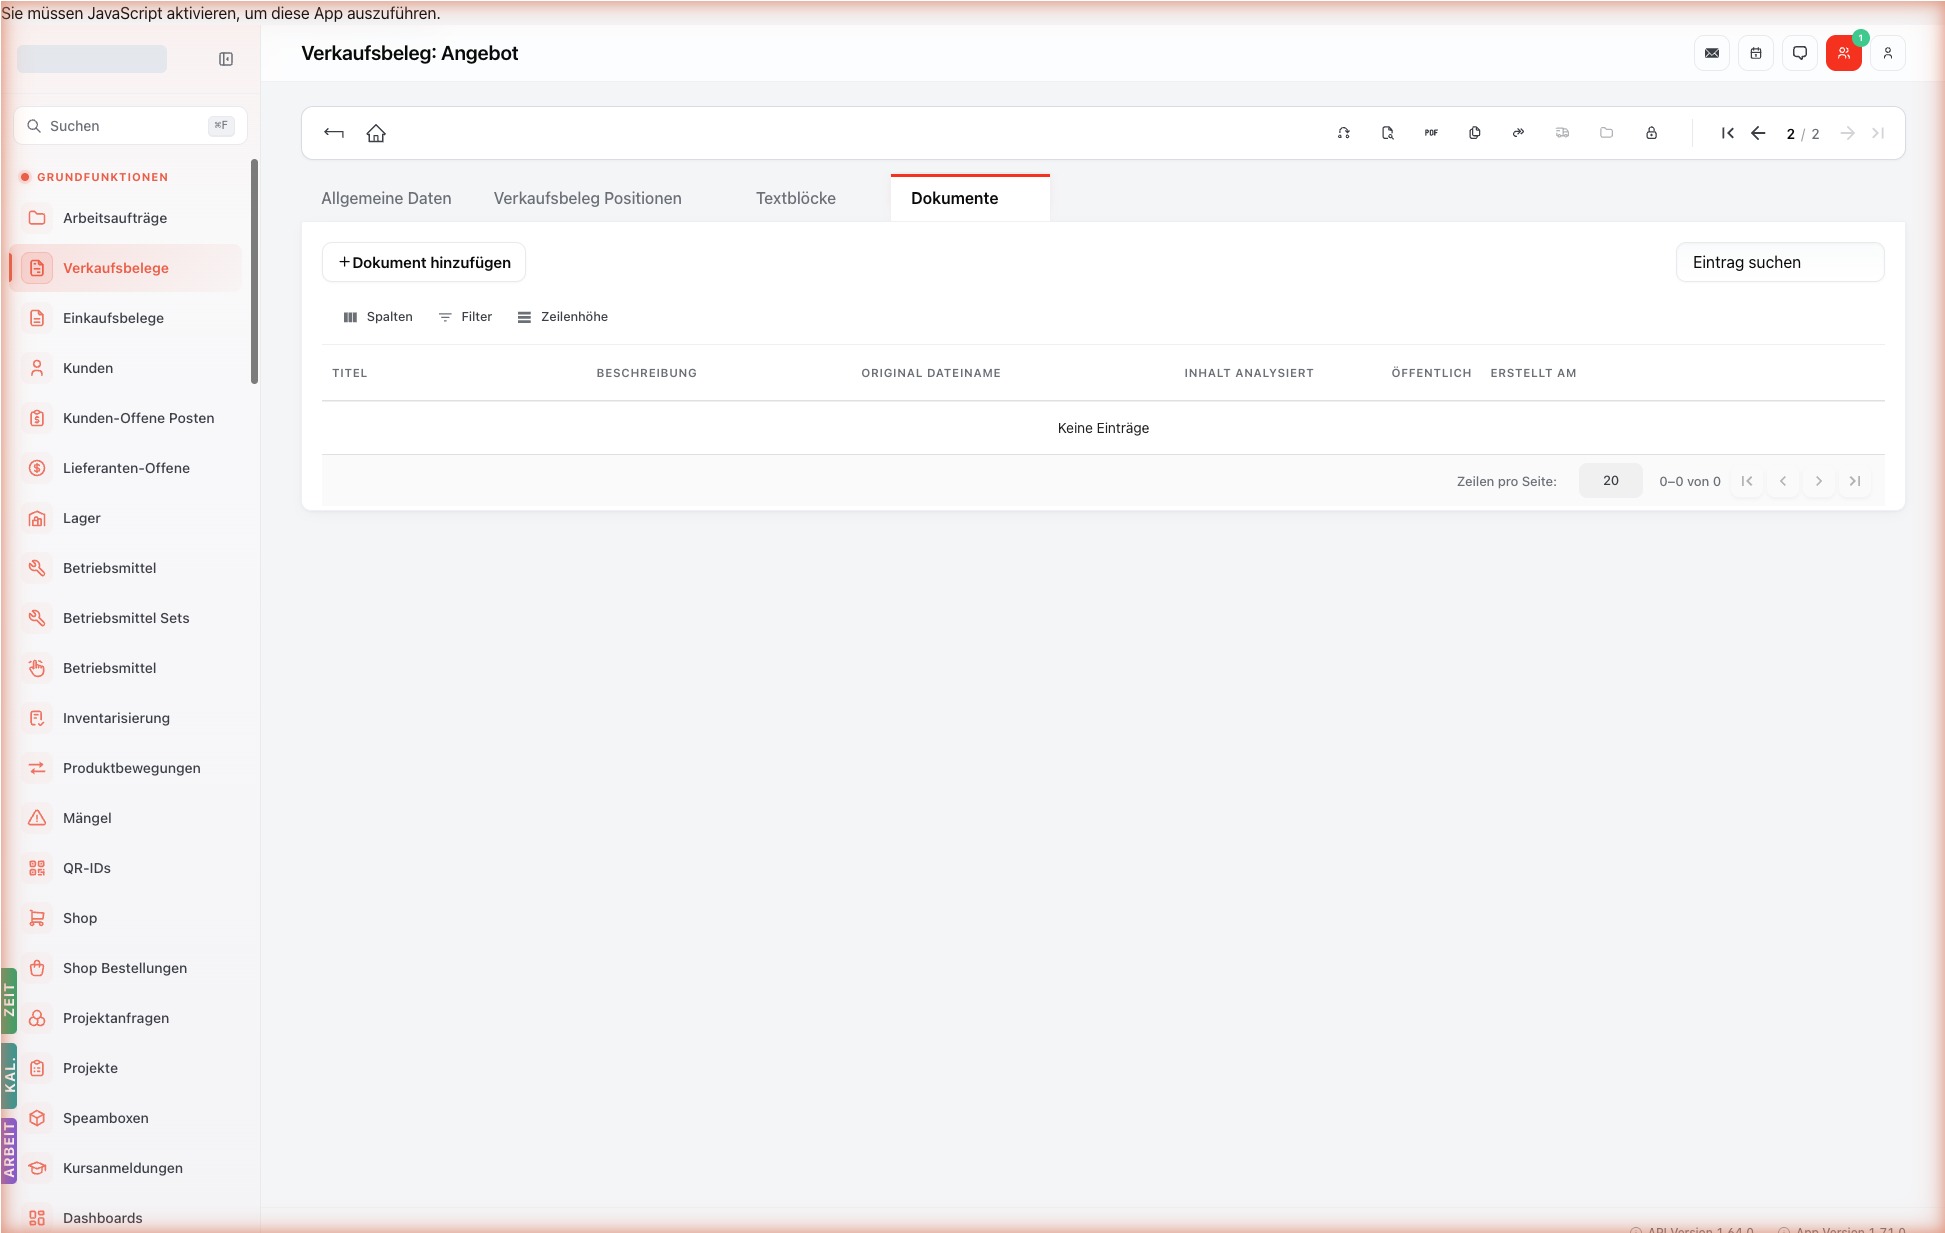Screen dimensions: 1945x1233
Task: Go to next table page in pagination
Action: point(1819,481)
